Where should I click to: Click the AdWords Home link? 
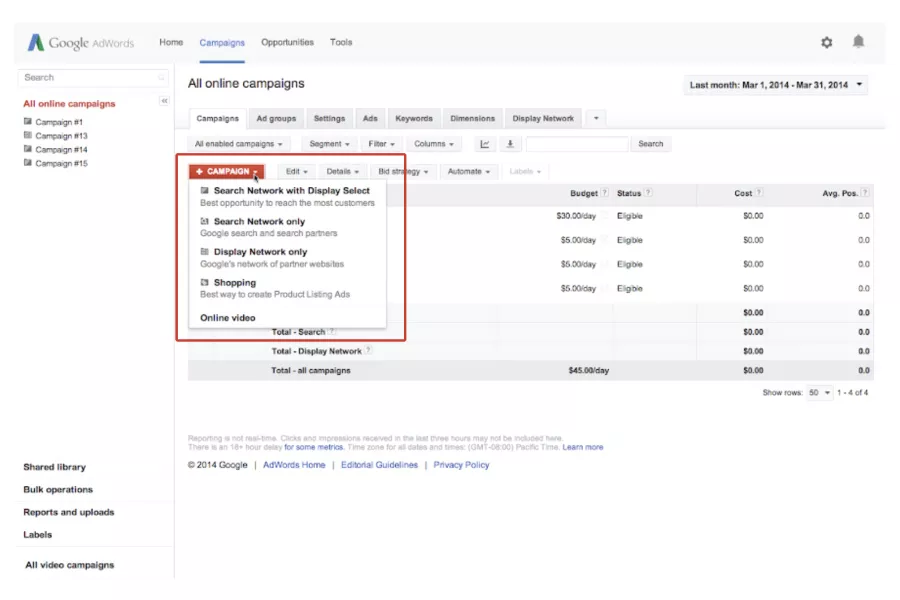293,464
